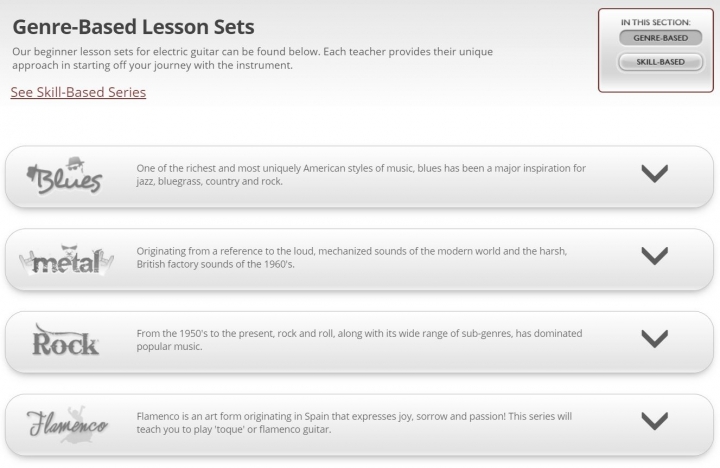
Task: Click the Blues description text
Action: tap(361, 175)
